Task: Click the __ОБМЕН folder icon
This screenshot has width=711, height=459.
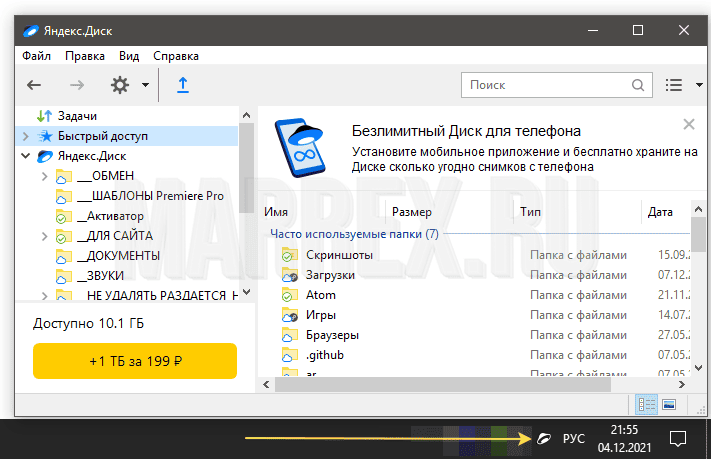Action: 63,176
